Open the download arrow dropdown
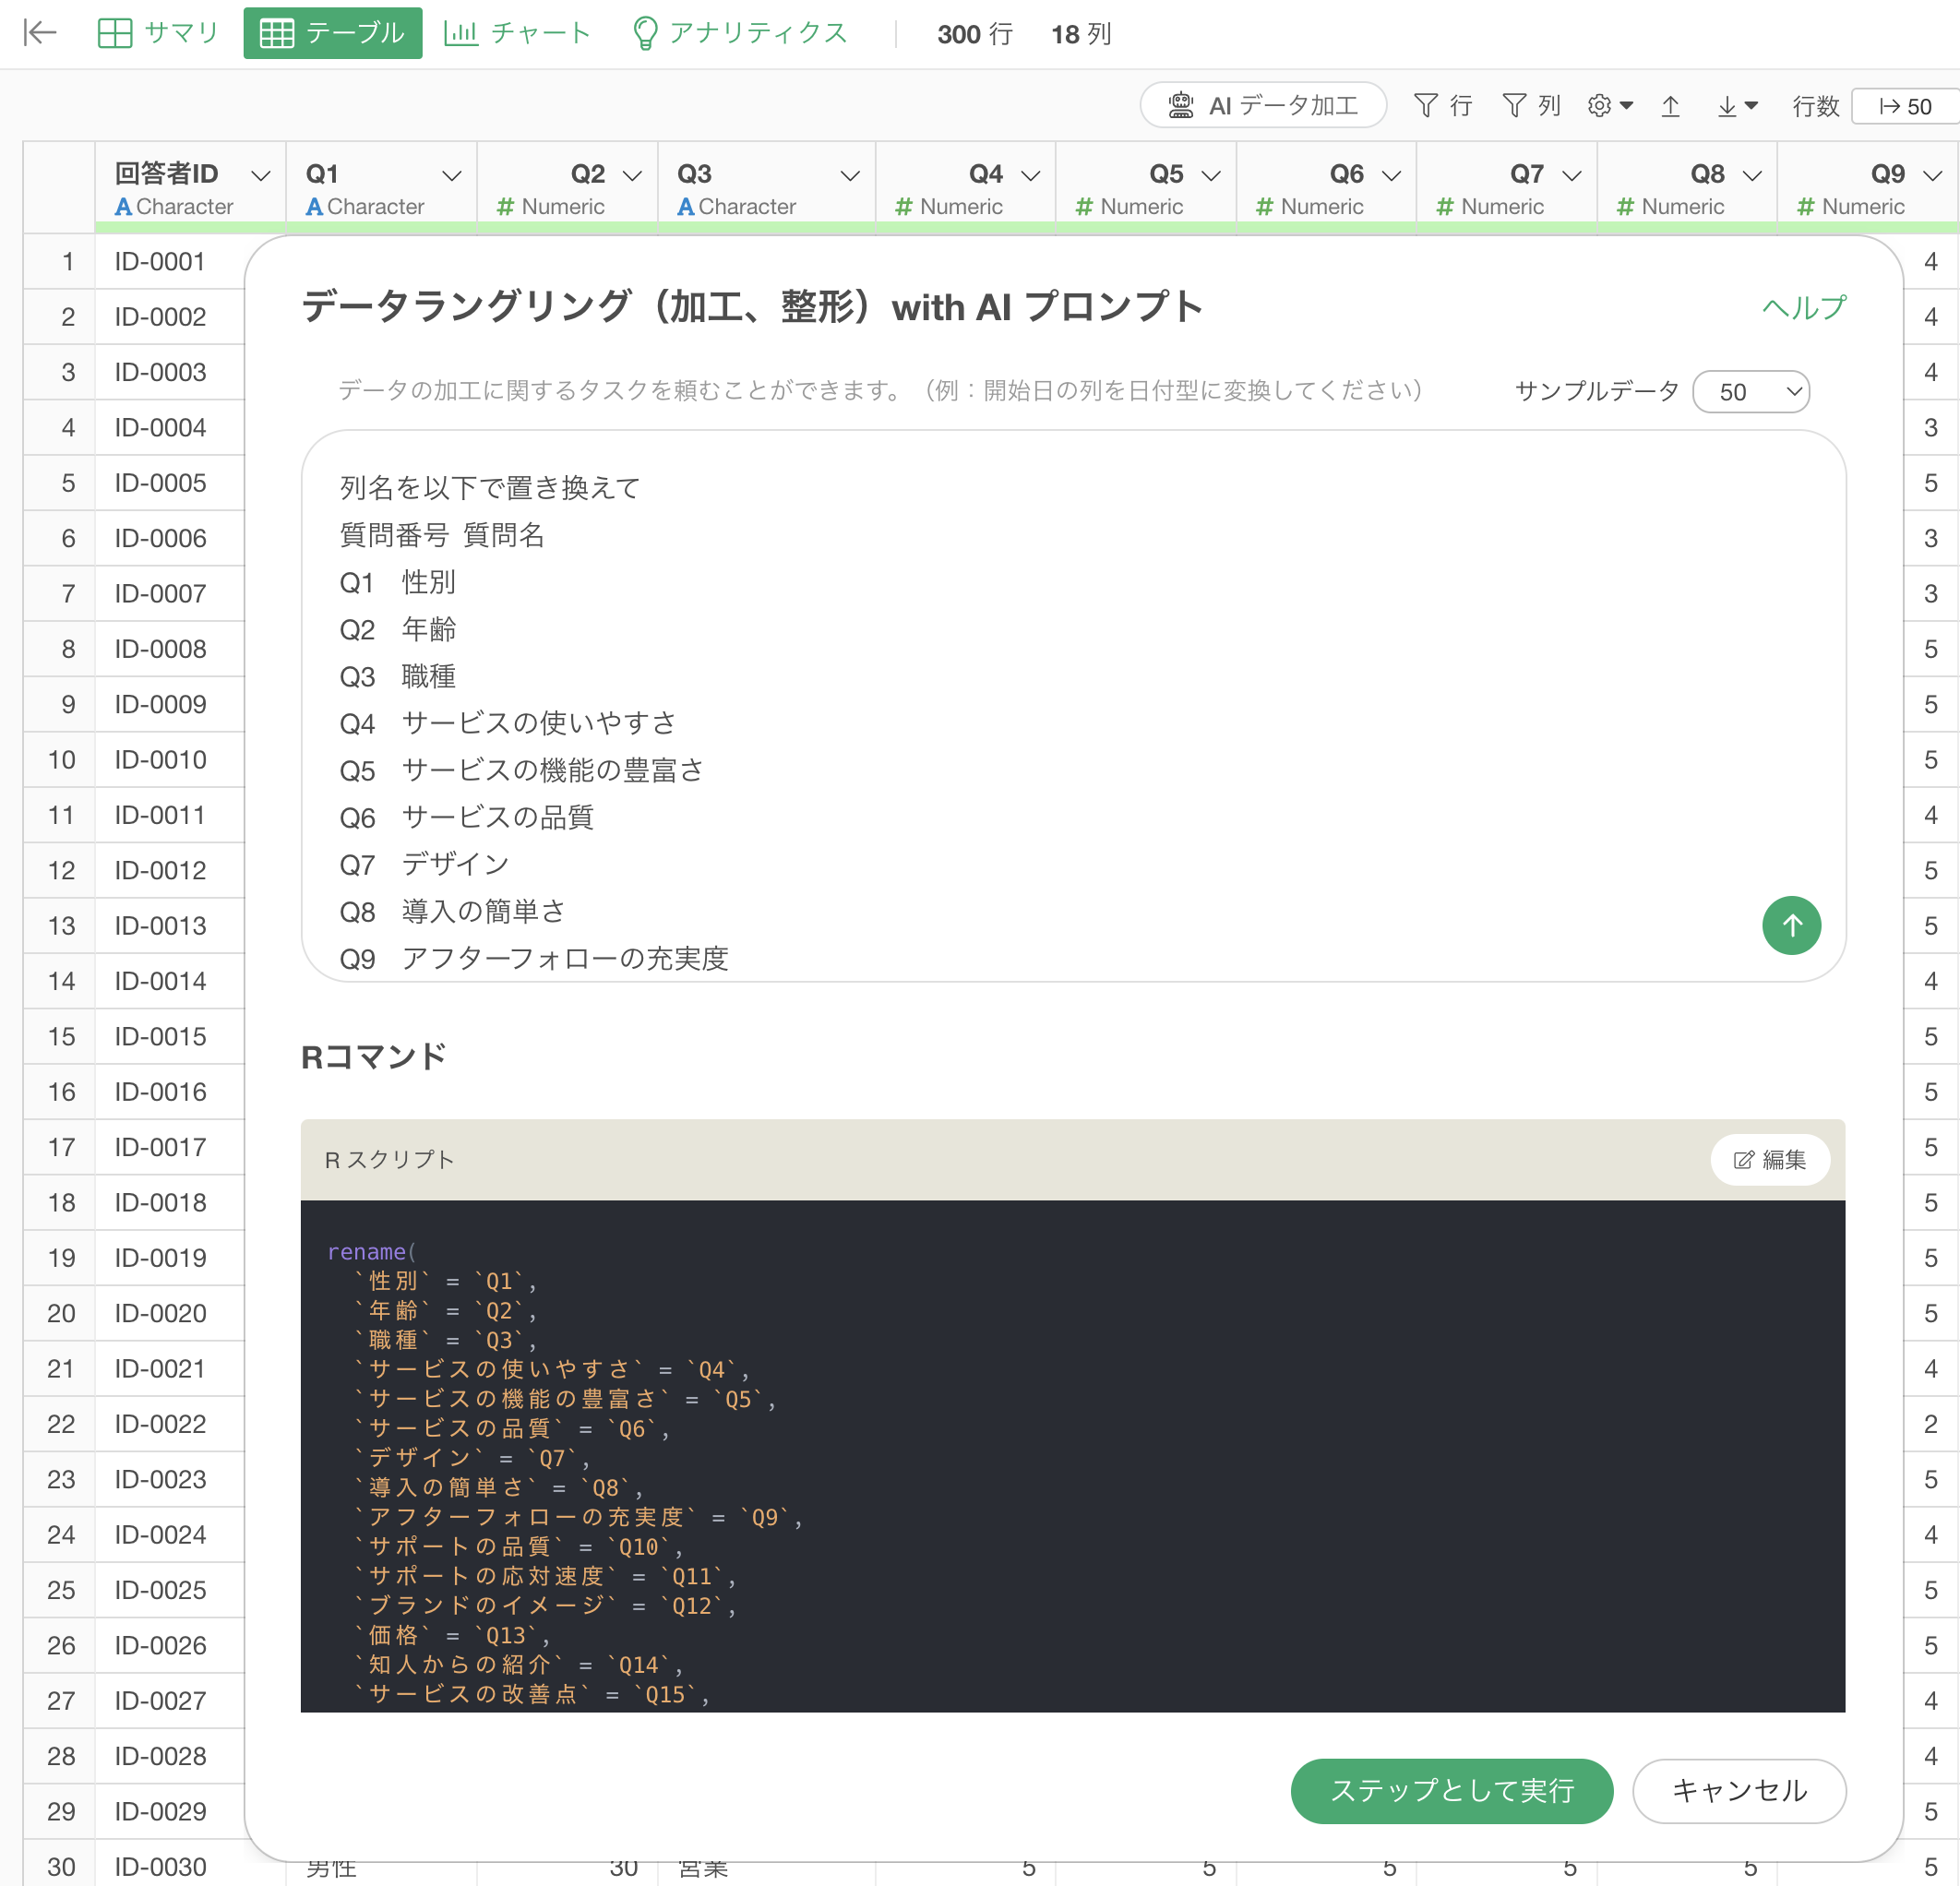 1737,105
